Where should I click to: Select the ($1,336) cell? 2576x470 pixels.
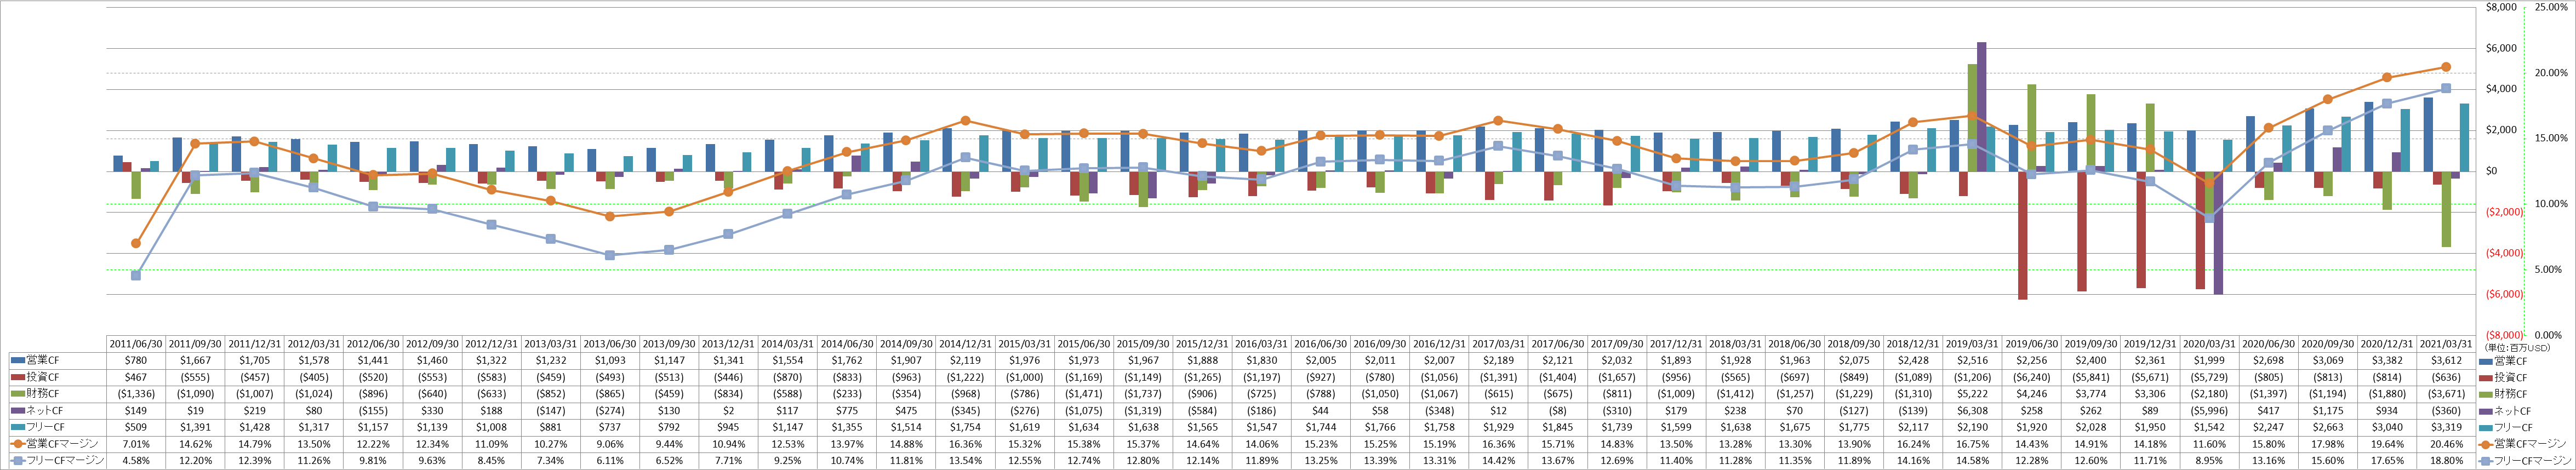click(136, 394)
